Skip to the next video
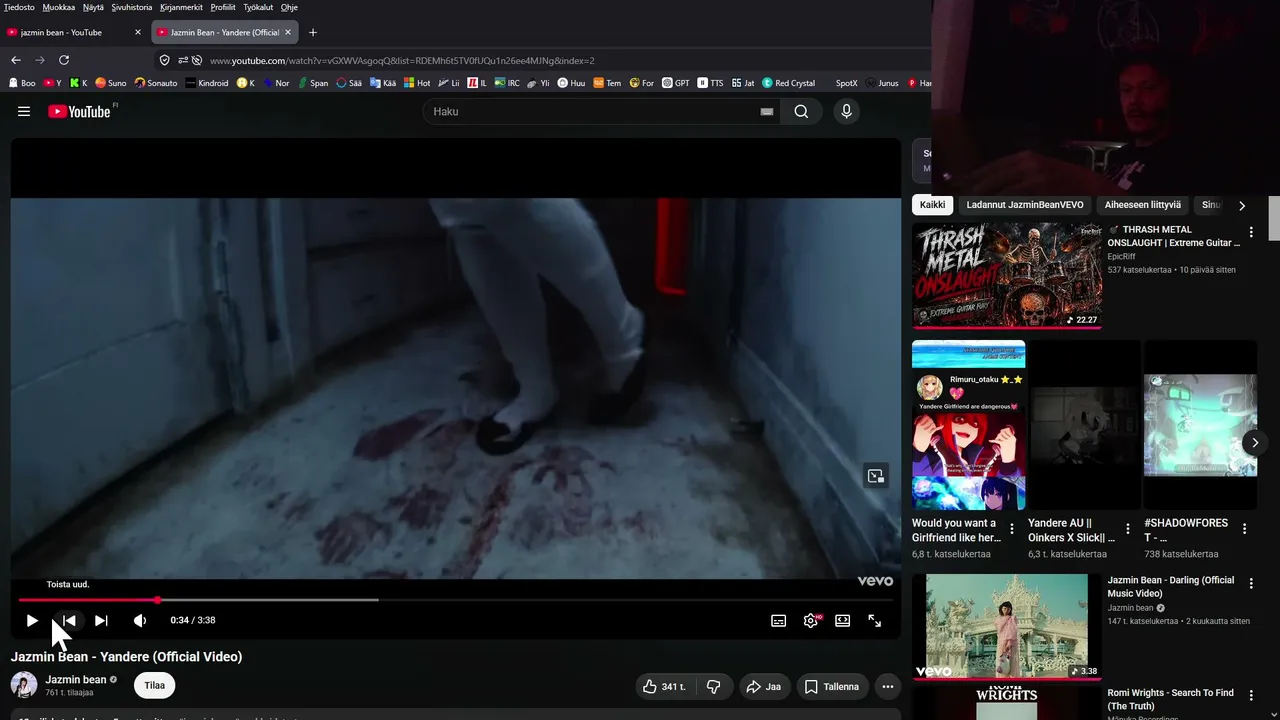Screen dimensions: 1280x720 (x=101, y=621)
